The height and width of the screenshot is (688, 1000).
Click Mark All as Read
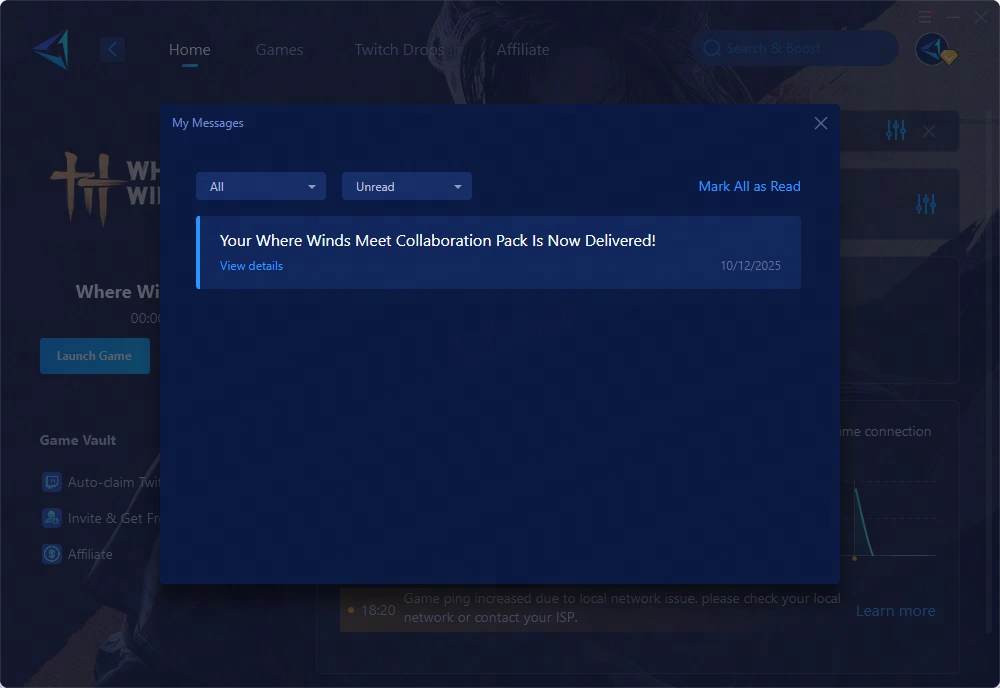coord(749,186)
